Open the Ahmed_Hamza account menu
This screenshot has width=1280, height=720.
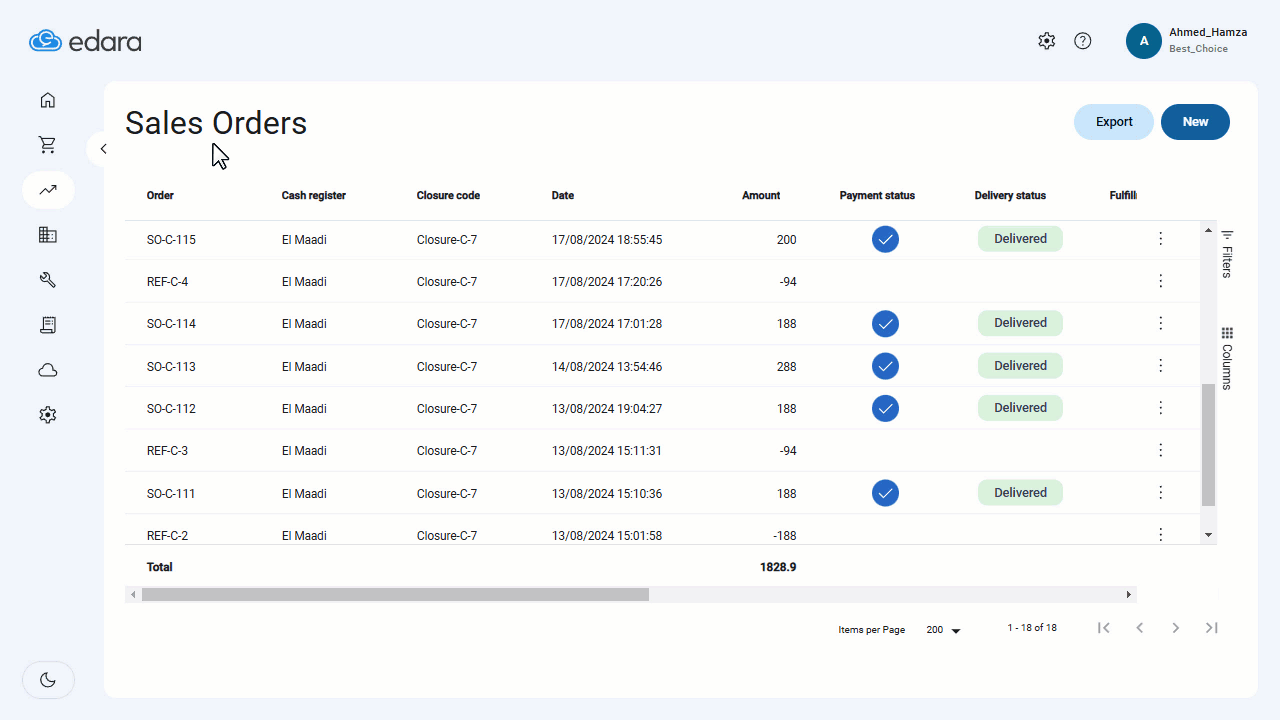tap(1187, 41)
